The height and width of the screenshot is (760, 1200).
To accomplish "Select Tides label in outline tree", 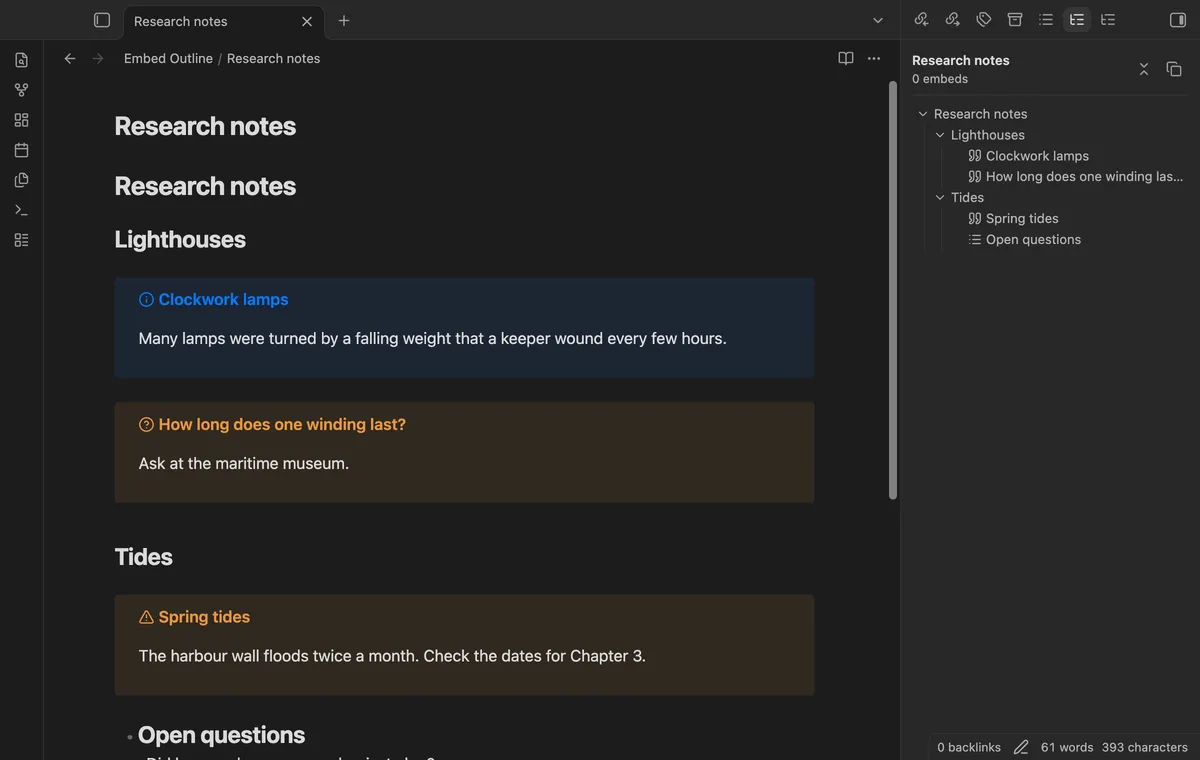I will [x=967, y=198].
